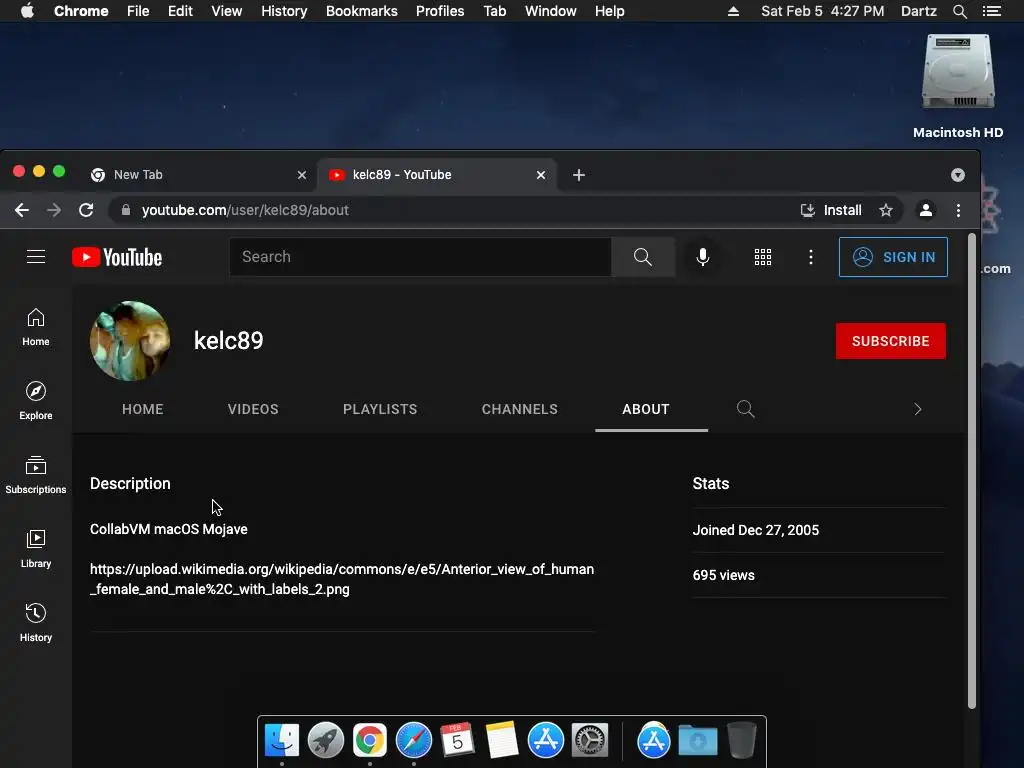Open System Preferences from the Dock
The image size is (1024, 768).
590,740
